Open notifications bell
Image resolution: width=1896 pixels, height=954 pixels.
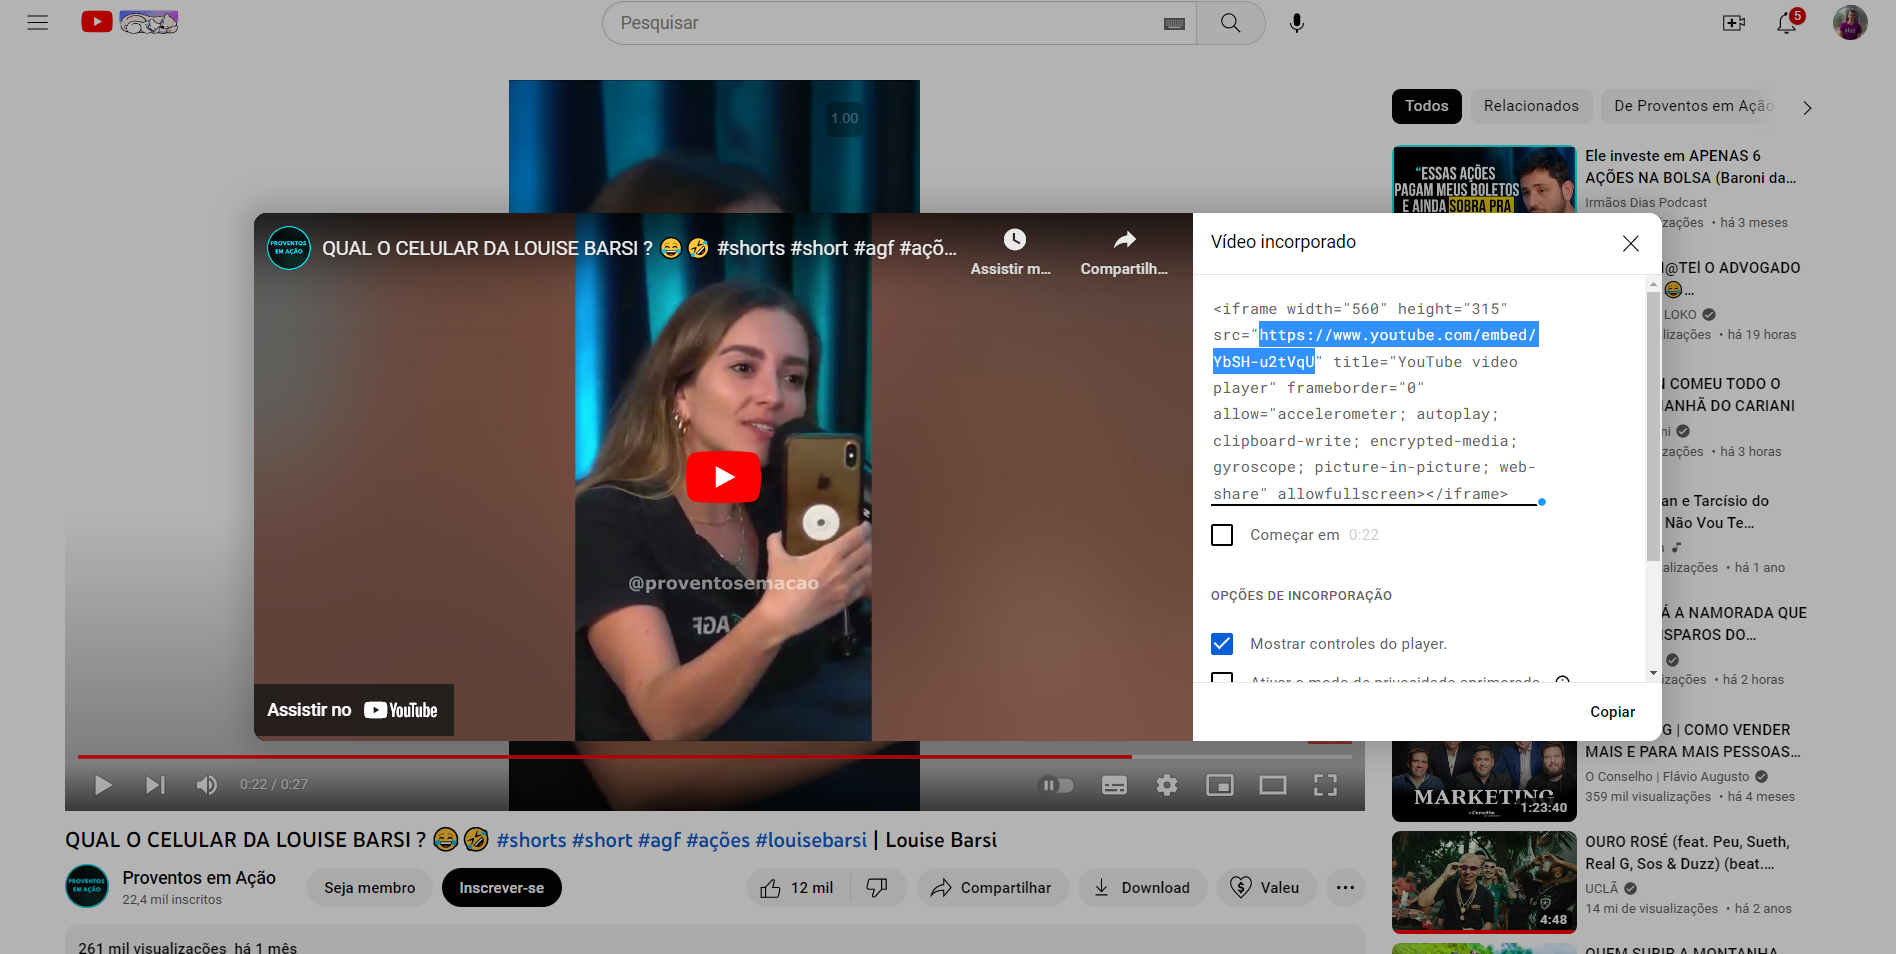coord(1788,22)
